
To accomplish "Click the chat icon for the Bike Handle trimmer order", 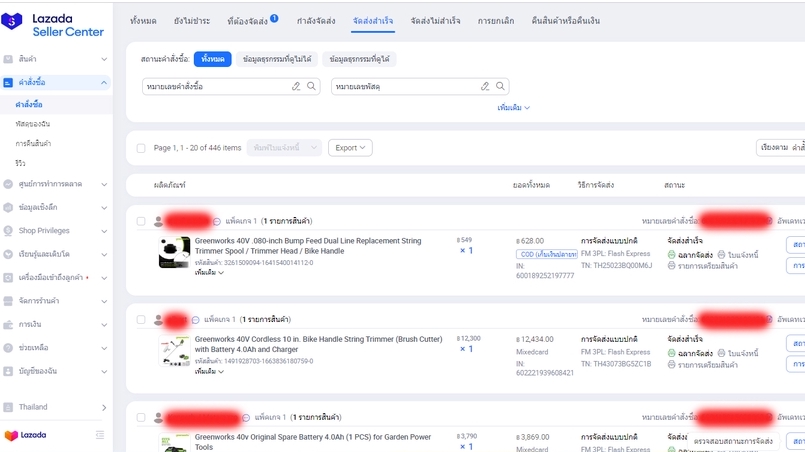I will pyautogui.click(x=196, y=320).
